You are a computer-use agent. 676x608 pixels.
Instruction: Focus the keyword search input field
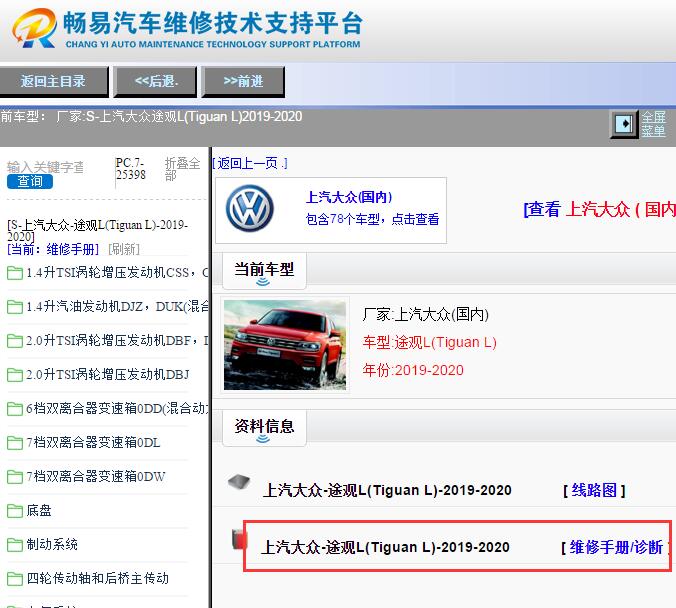46,167
